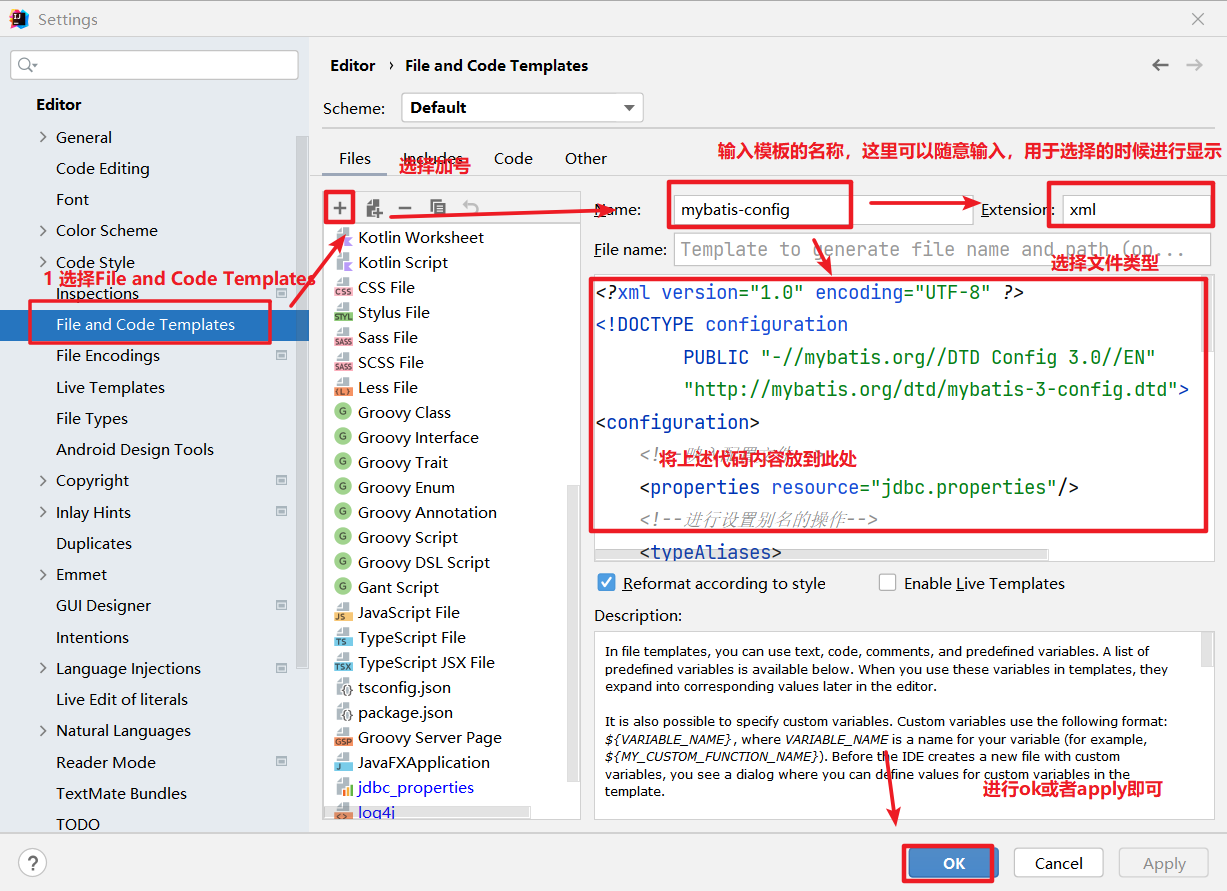Click the code editor horizontal scrollbar
Screen dimensions: 1227x891
[821, 553]
